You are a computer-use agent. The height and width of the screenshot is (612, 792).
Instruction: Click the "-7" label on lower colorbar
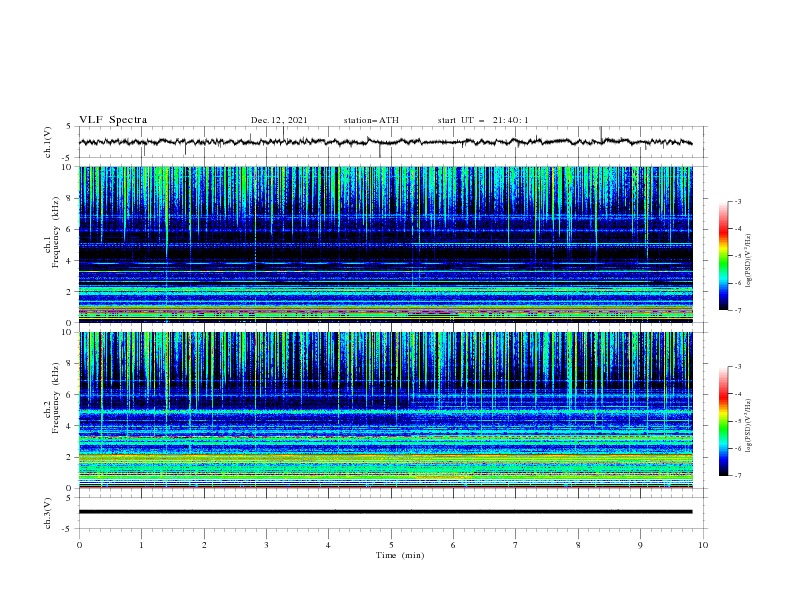coord(737,476)
